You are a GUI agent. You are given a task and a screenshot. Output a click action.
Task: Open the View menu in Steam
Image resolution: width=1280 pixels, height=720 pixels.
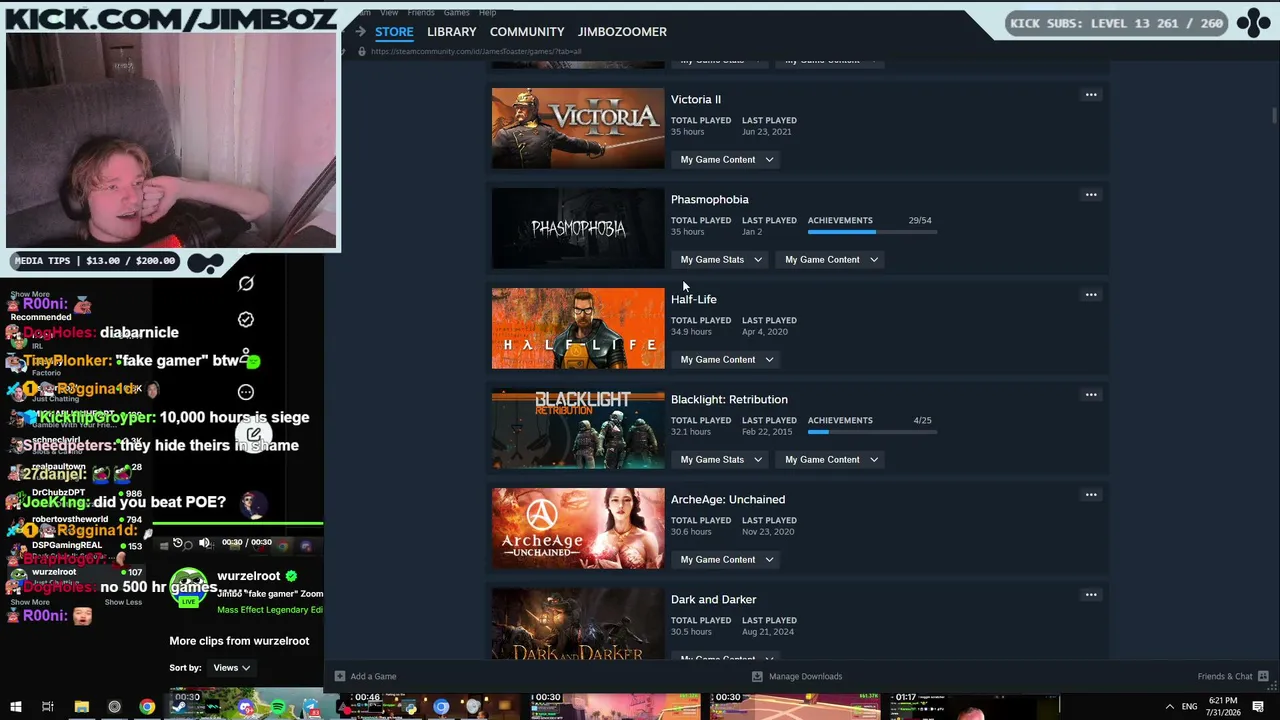coord(389,12)
